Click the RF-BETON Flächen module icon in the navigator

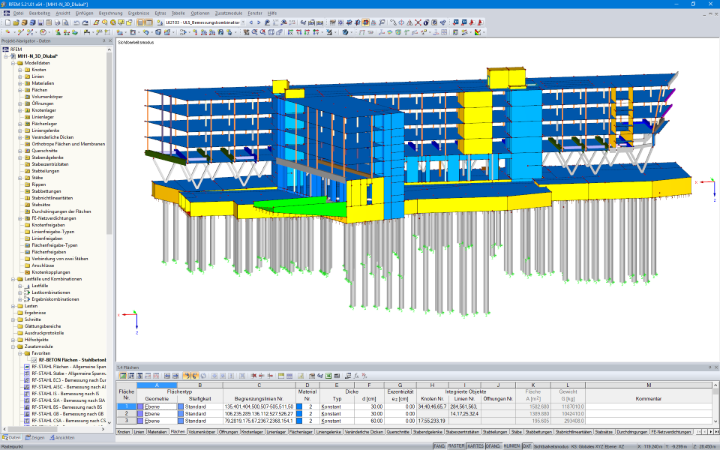34,360
